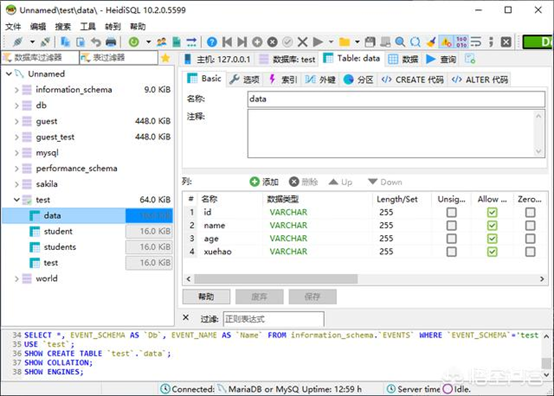554x396 pixels.
Task: Click the Up move column button
Action: pyautogui.click(x=341, y=182)
